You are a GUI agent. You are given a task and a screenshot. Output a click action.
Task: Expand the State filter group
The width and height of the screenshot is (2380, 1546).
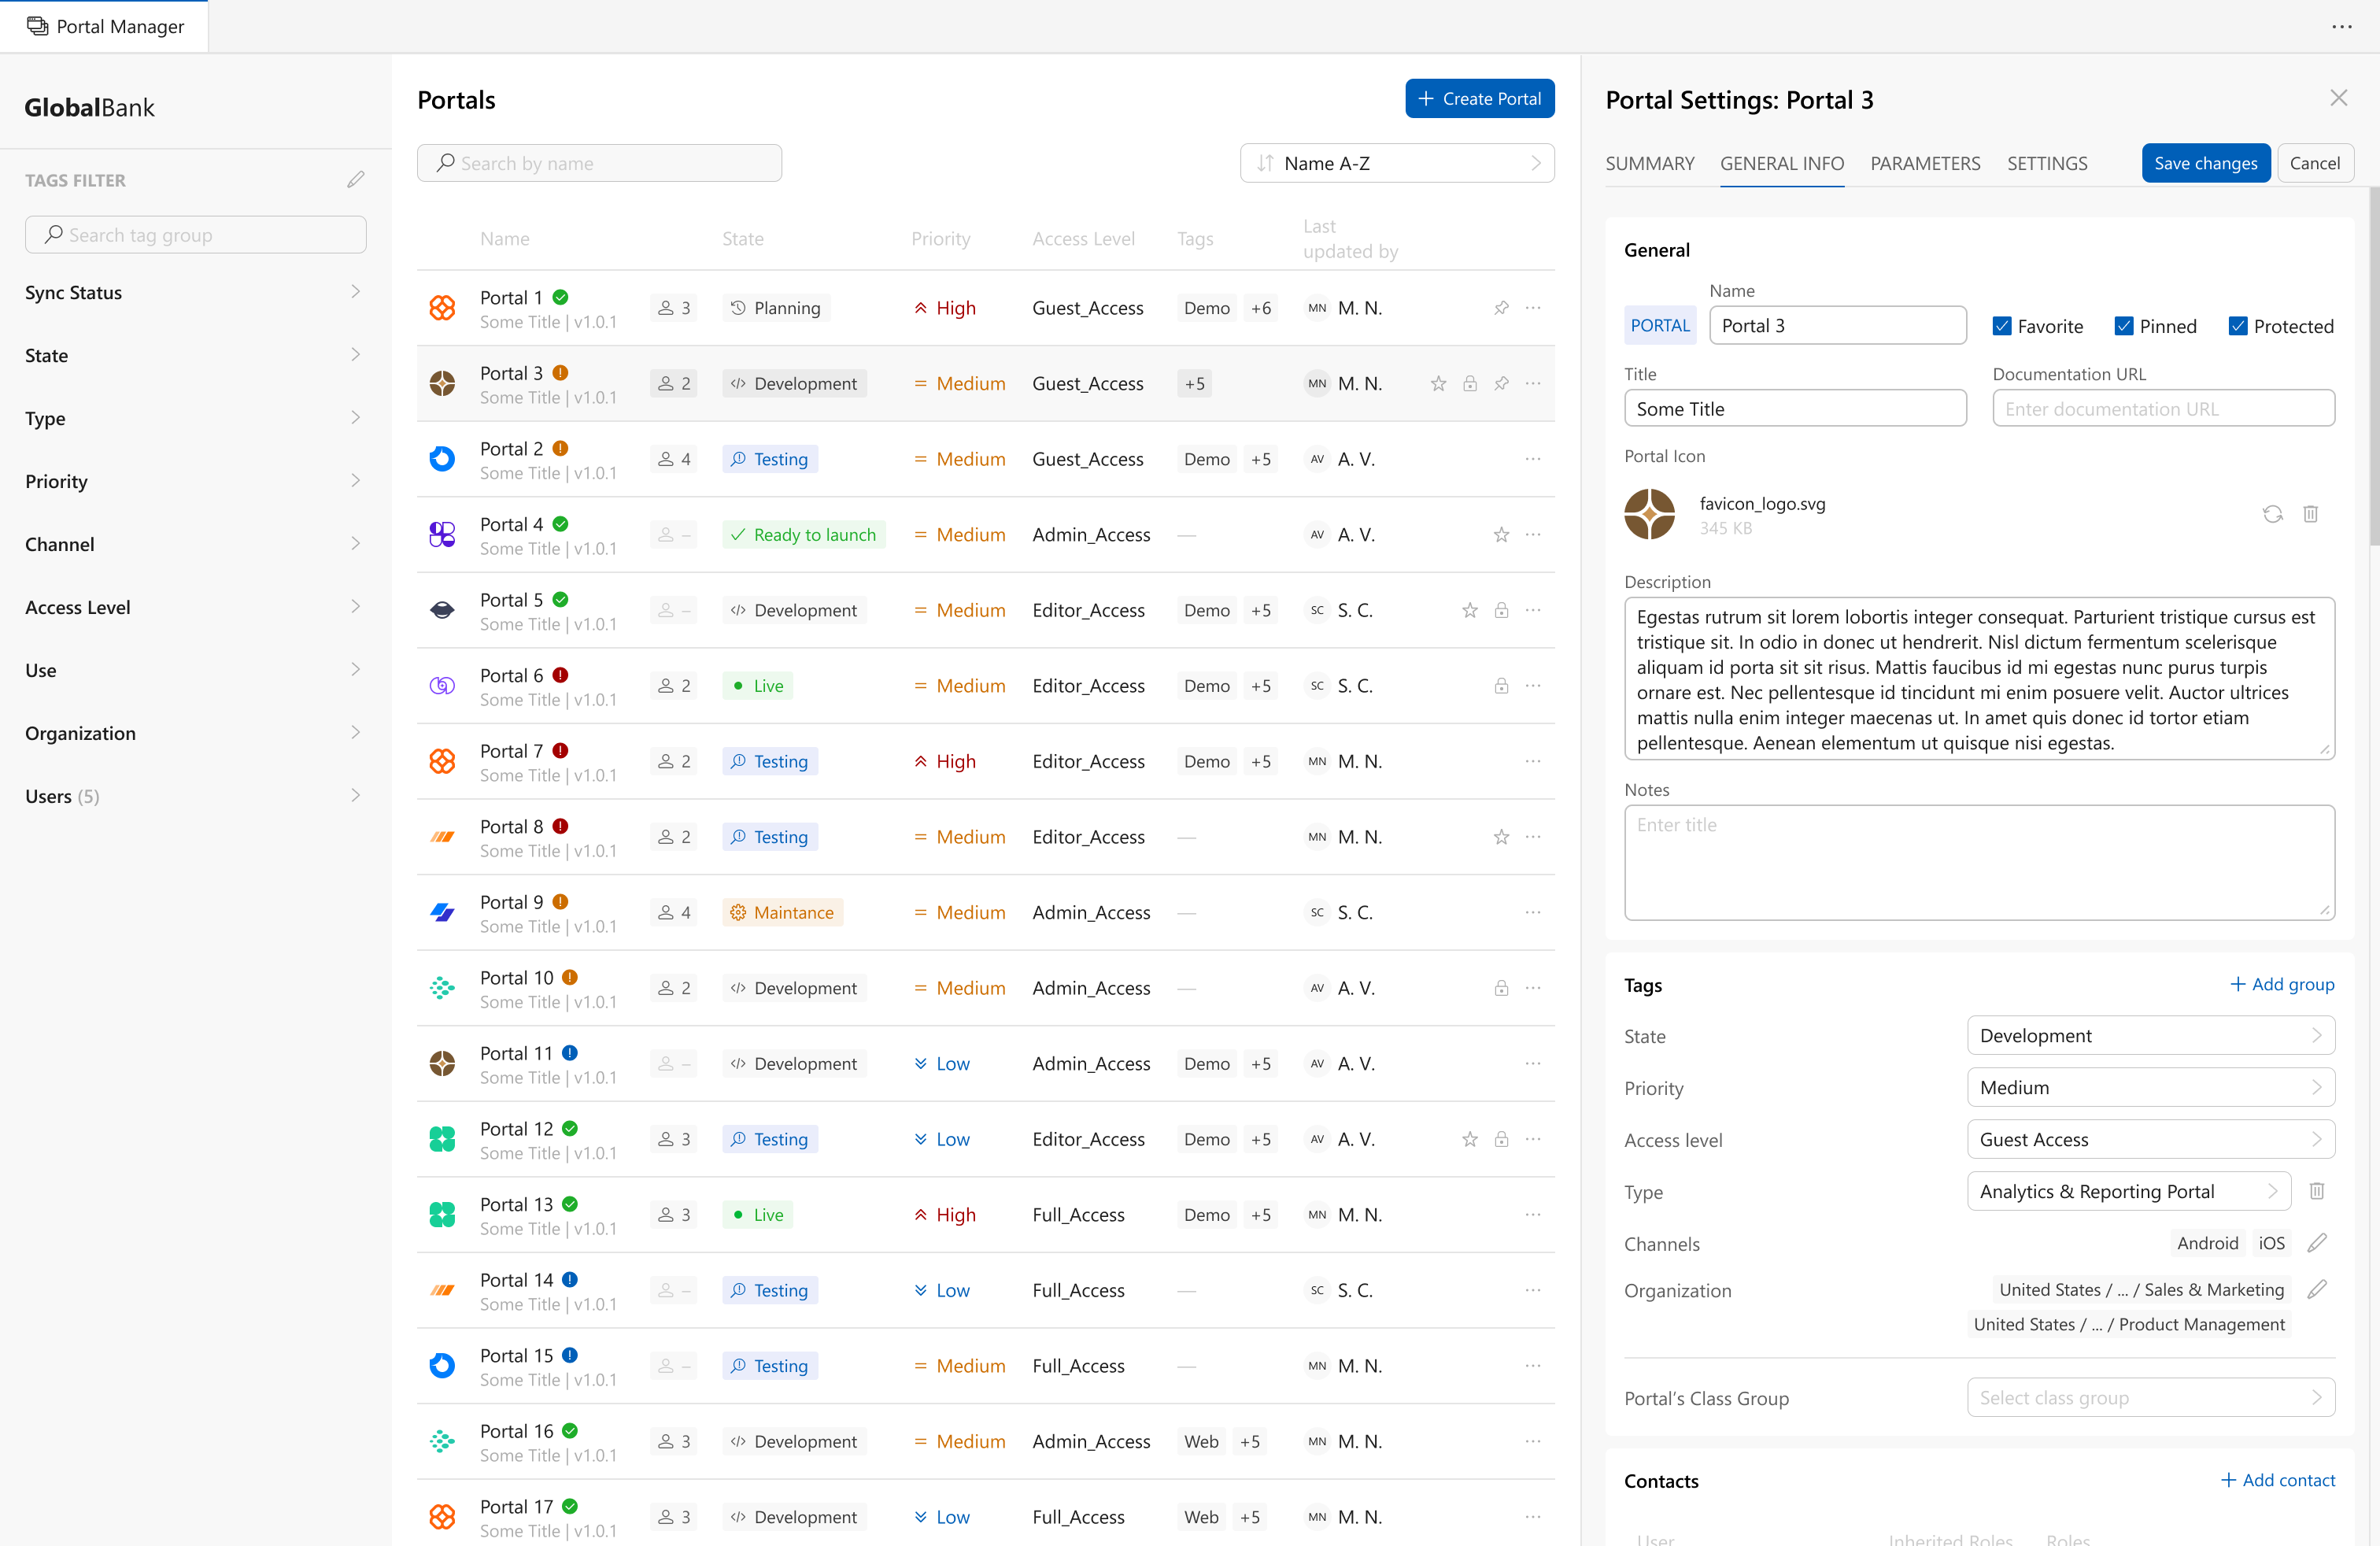(195, 356)
